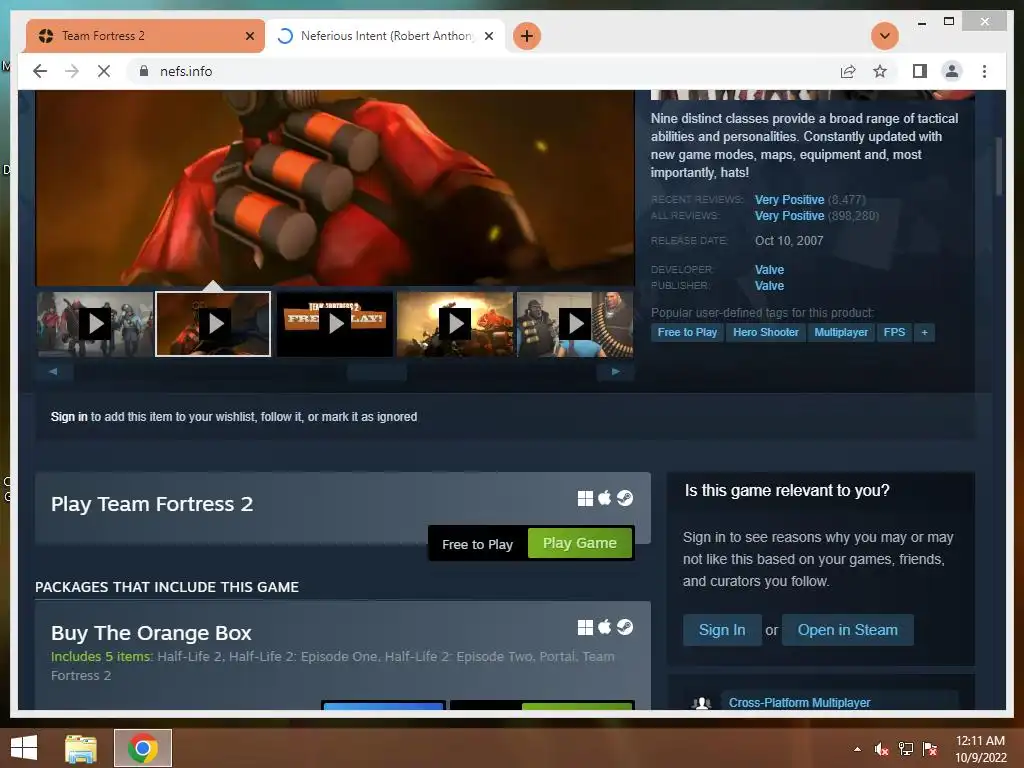This screenshot has width=1024, height=768.
Task: Click Apple icon in Orange Box package
Action: coord(605,627)
